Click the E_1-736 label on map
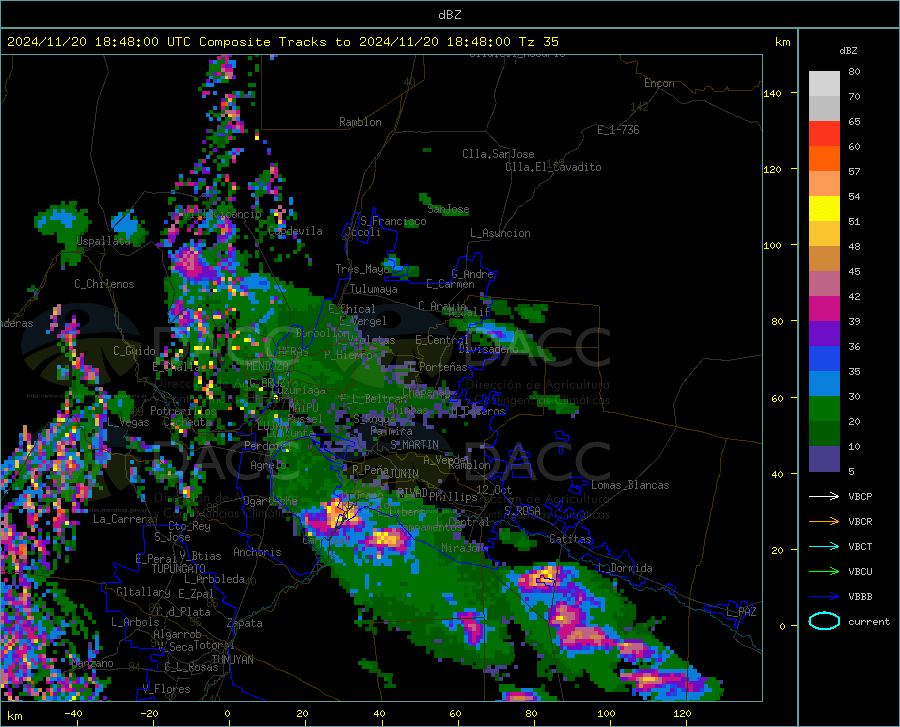 click(618, 130)
